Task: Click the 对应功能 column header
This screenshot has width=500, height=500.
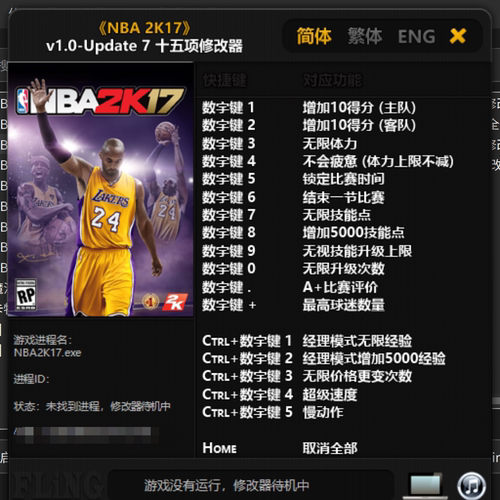Action: point(332,80)
